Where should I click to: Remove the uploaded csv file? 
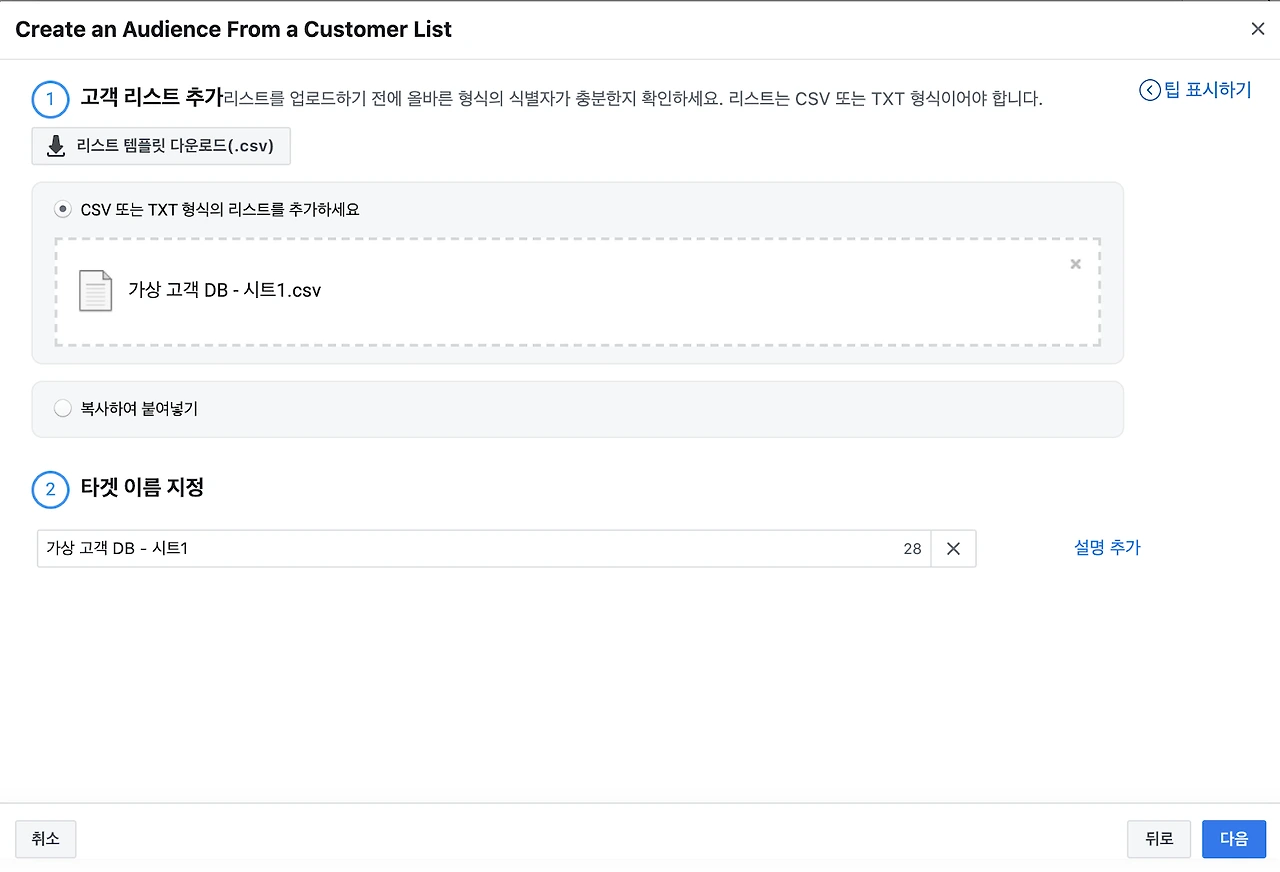tap(1075, 264)
